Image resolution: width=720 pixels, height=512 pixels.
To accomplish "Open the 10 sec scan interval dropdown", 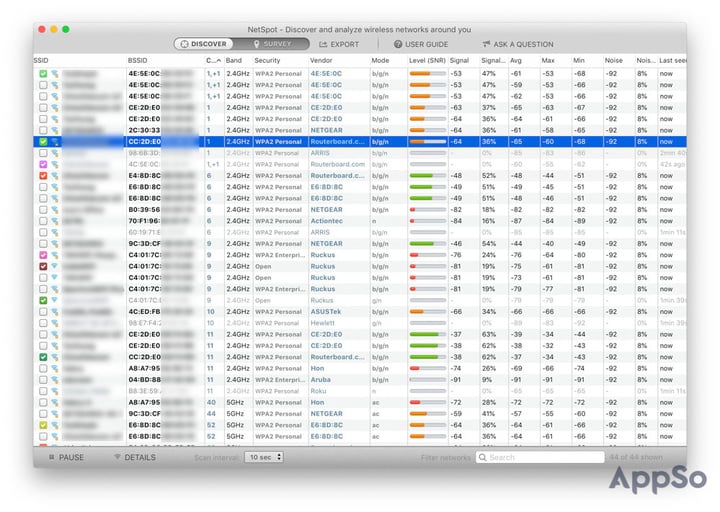I will (264, 457).
